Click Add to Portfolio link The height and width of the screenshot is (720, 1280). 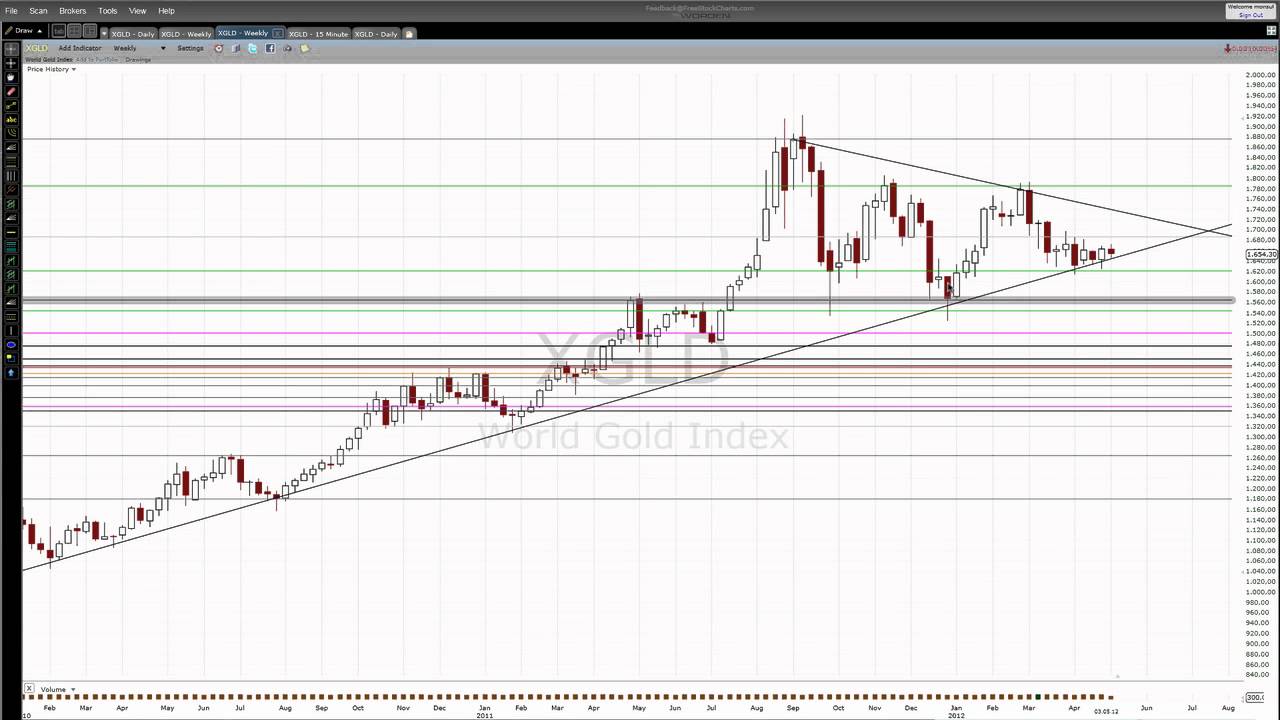(x=97, y=60)
